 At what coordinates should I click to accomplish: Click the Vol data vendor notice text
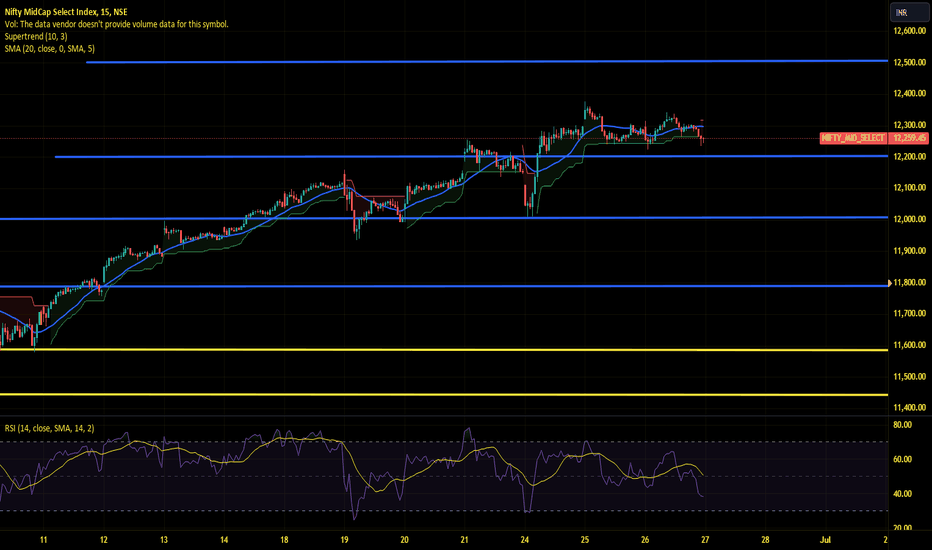tap(116, 24)
